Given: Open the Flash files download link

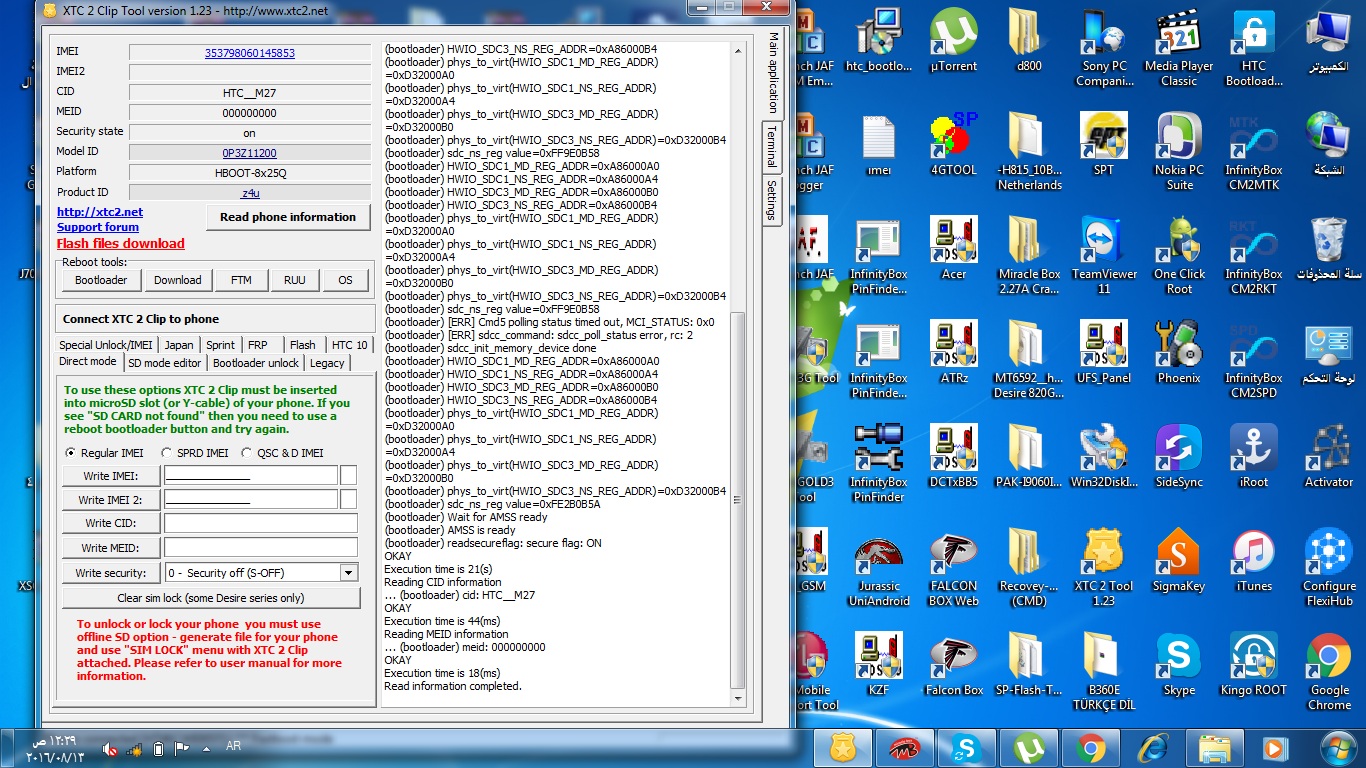Looking at the screenshot, I should click(x=121, y=243).
